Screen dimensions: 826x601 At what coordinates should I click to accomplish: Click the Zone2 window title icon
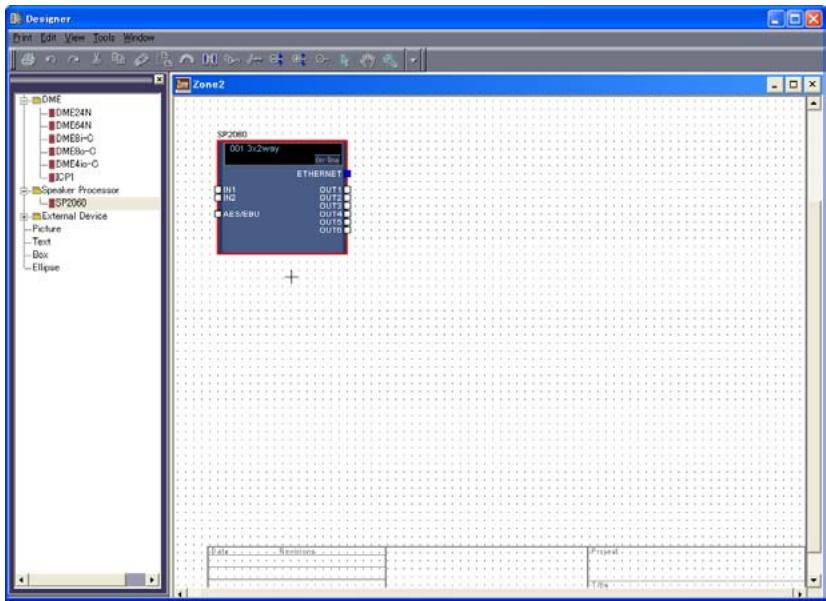coord(183,84)
